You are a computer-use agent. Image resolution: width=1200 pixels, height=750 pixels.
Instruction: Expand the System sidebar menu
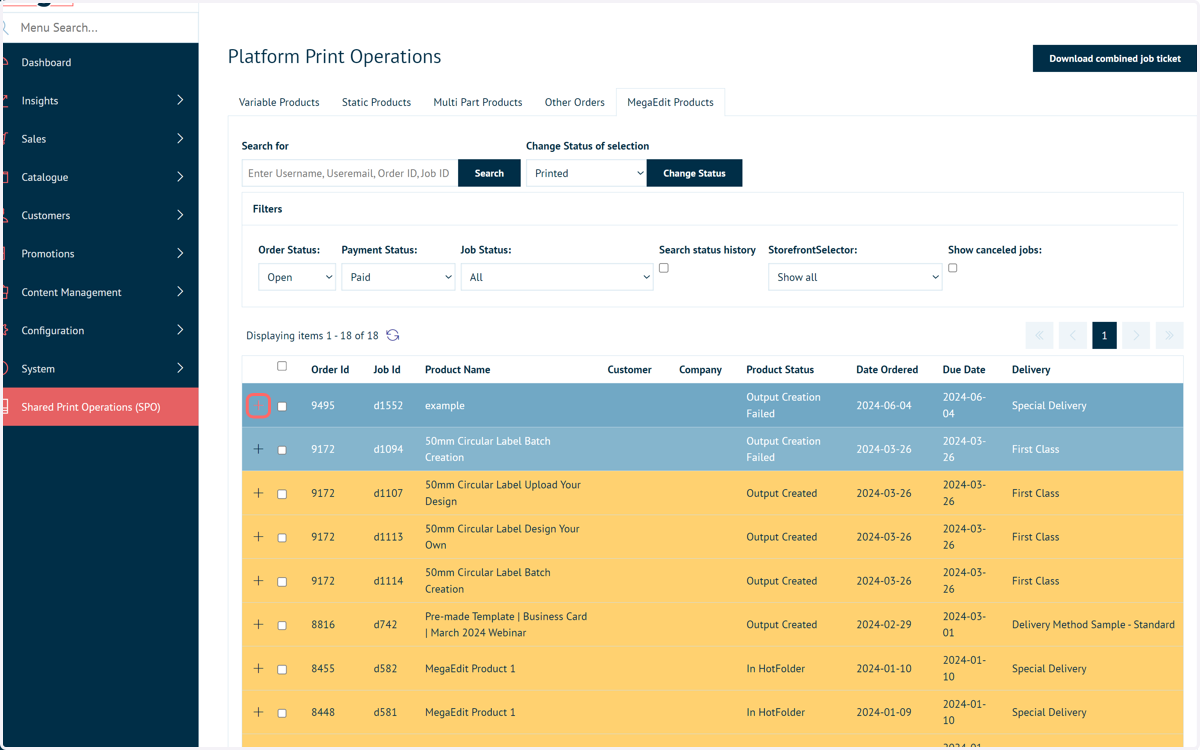click(x=100, y=369)
